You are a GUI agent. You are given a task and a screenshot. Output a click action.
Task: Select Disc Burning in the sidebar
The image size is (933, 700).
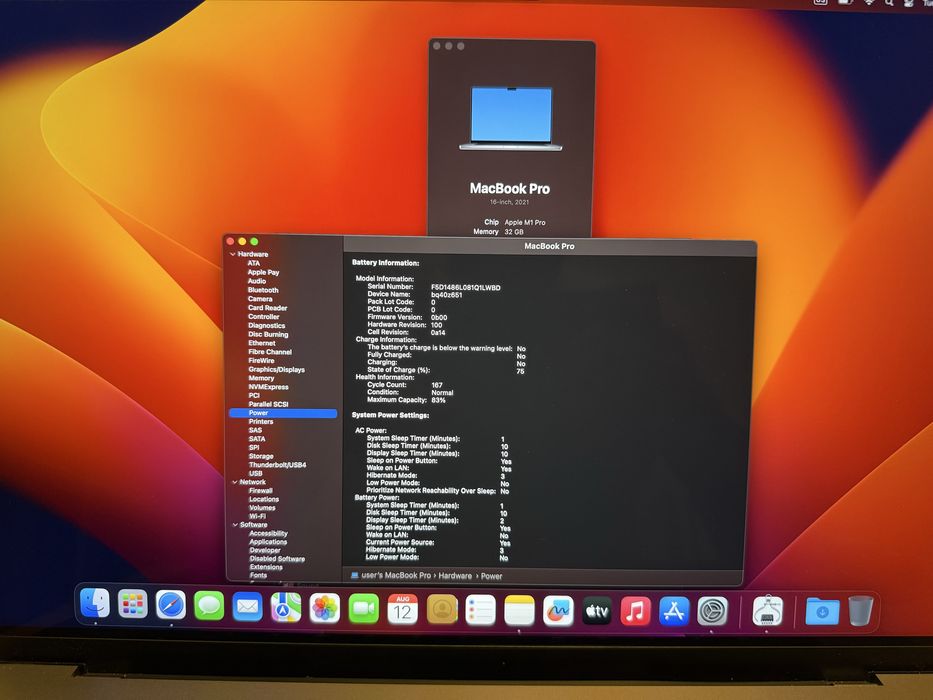click(268, 335)
